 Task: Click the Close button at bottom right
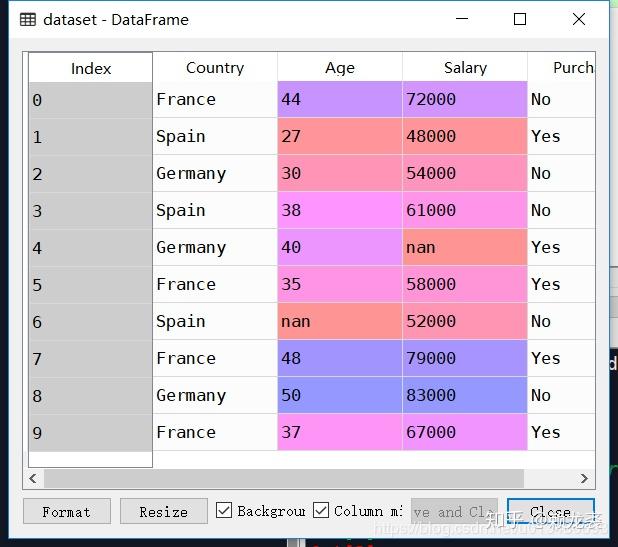551,511
